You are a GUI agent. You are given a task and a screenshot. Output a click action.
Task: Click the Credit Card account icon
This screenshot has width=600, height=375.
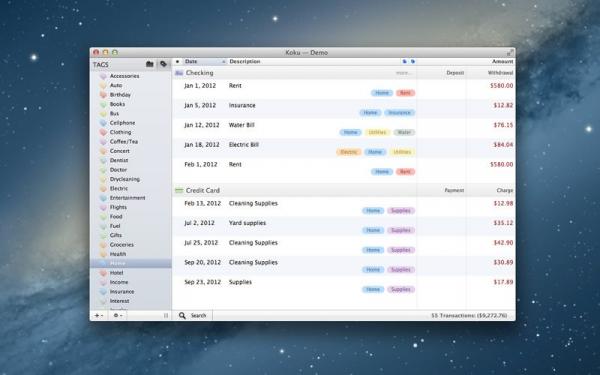point(179,190)
